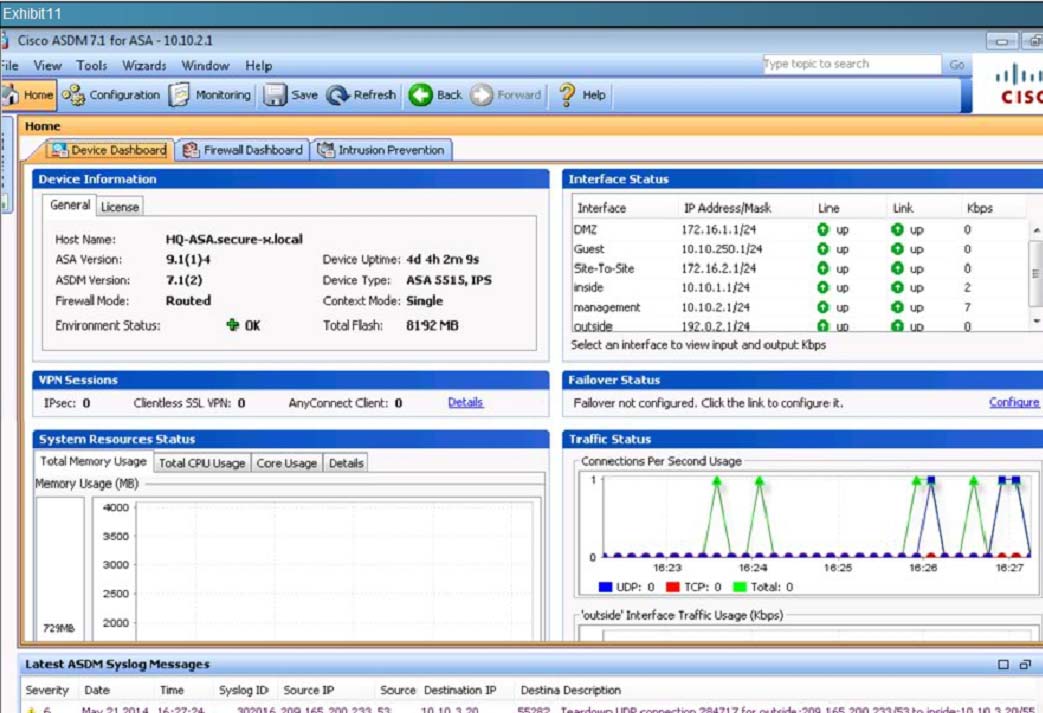1043x713 pixels.
Task: Click the Kbps column header
Action: (x=980, y=208)
